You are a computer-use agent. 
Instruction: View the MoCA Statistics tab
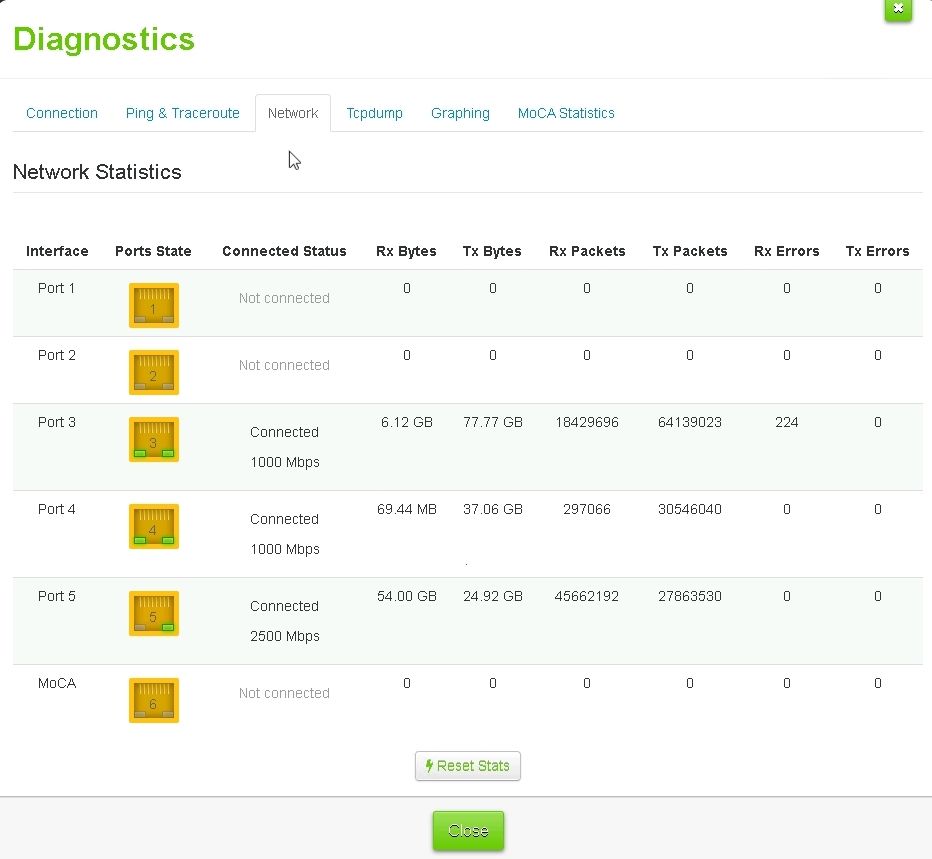[x=566, y=113]
